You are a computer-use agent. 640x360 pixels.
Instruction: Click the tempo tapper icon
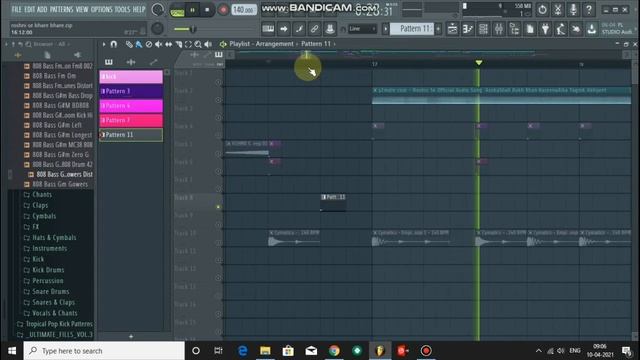pos(561,29)
